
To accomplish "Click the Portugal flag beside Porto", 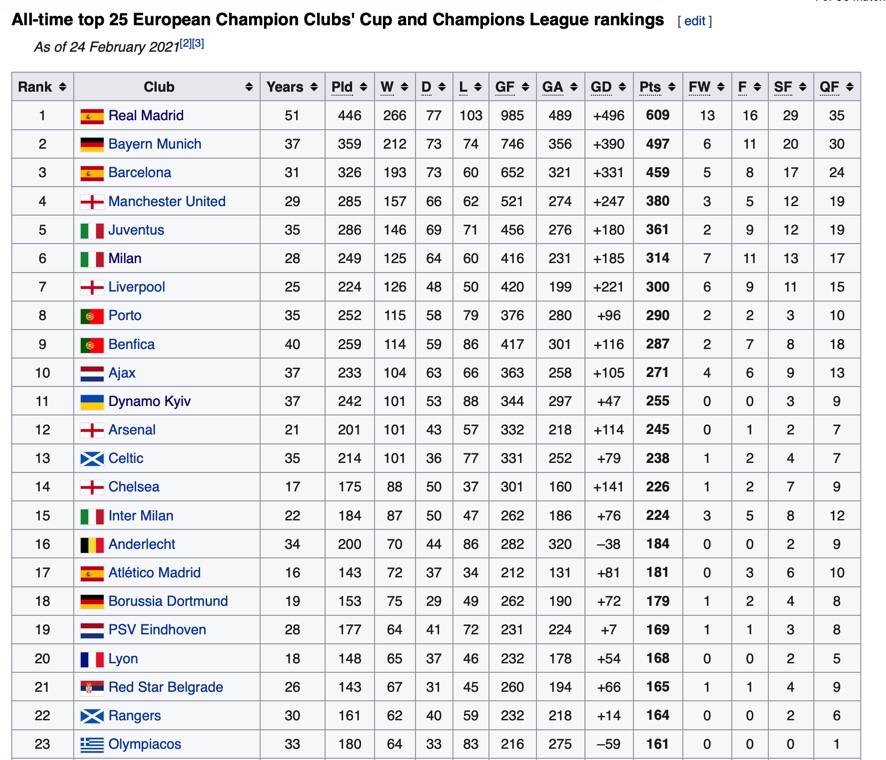I will point(92,316).
